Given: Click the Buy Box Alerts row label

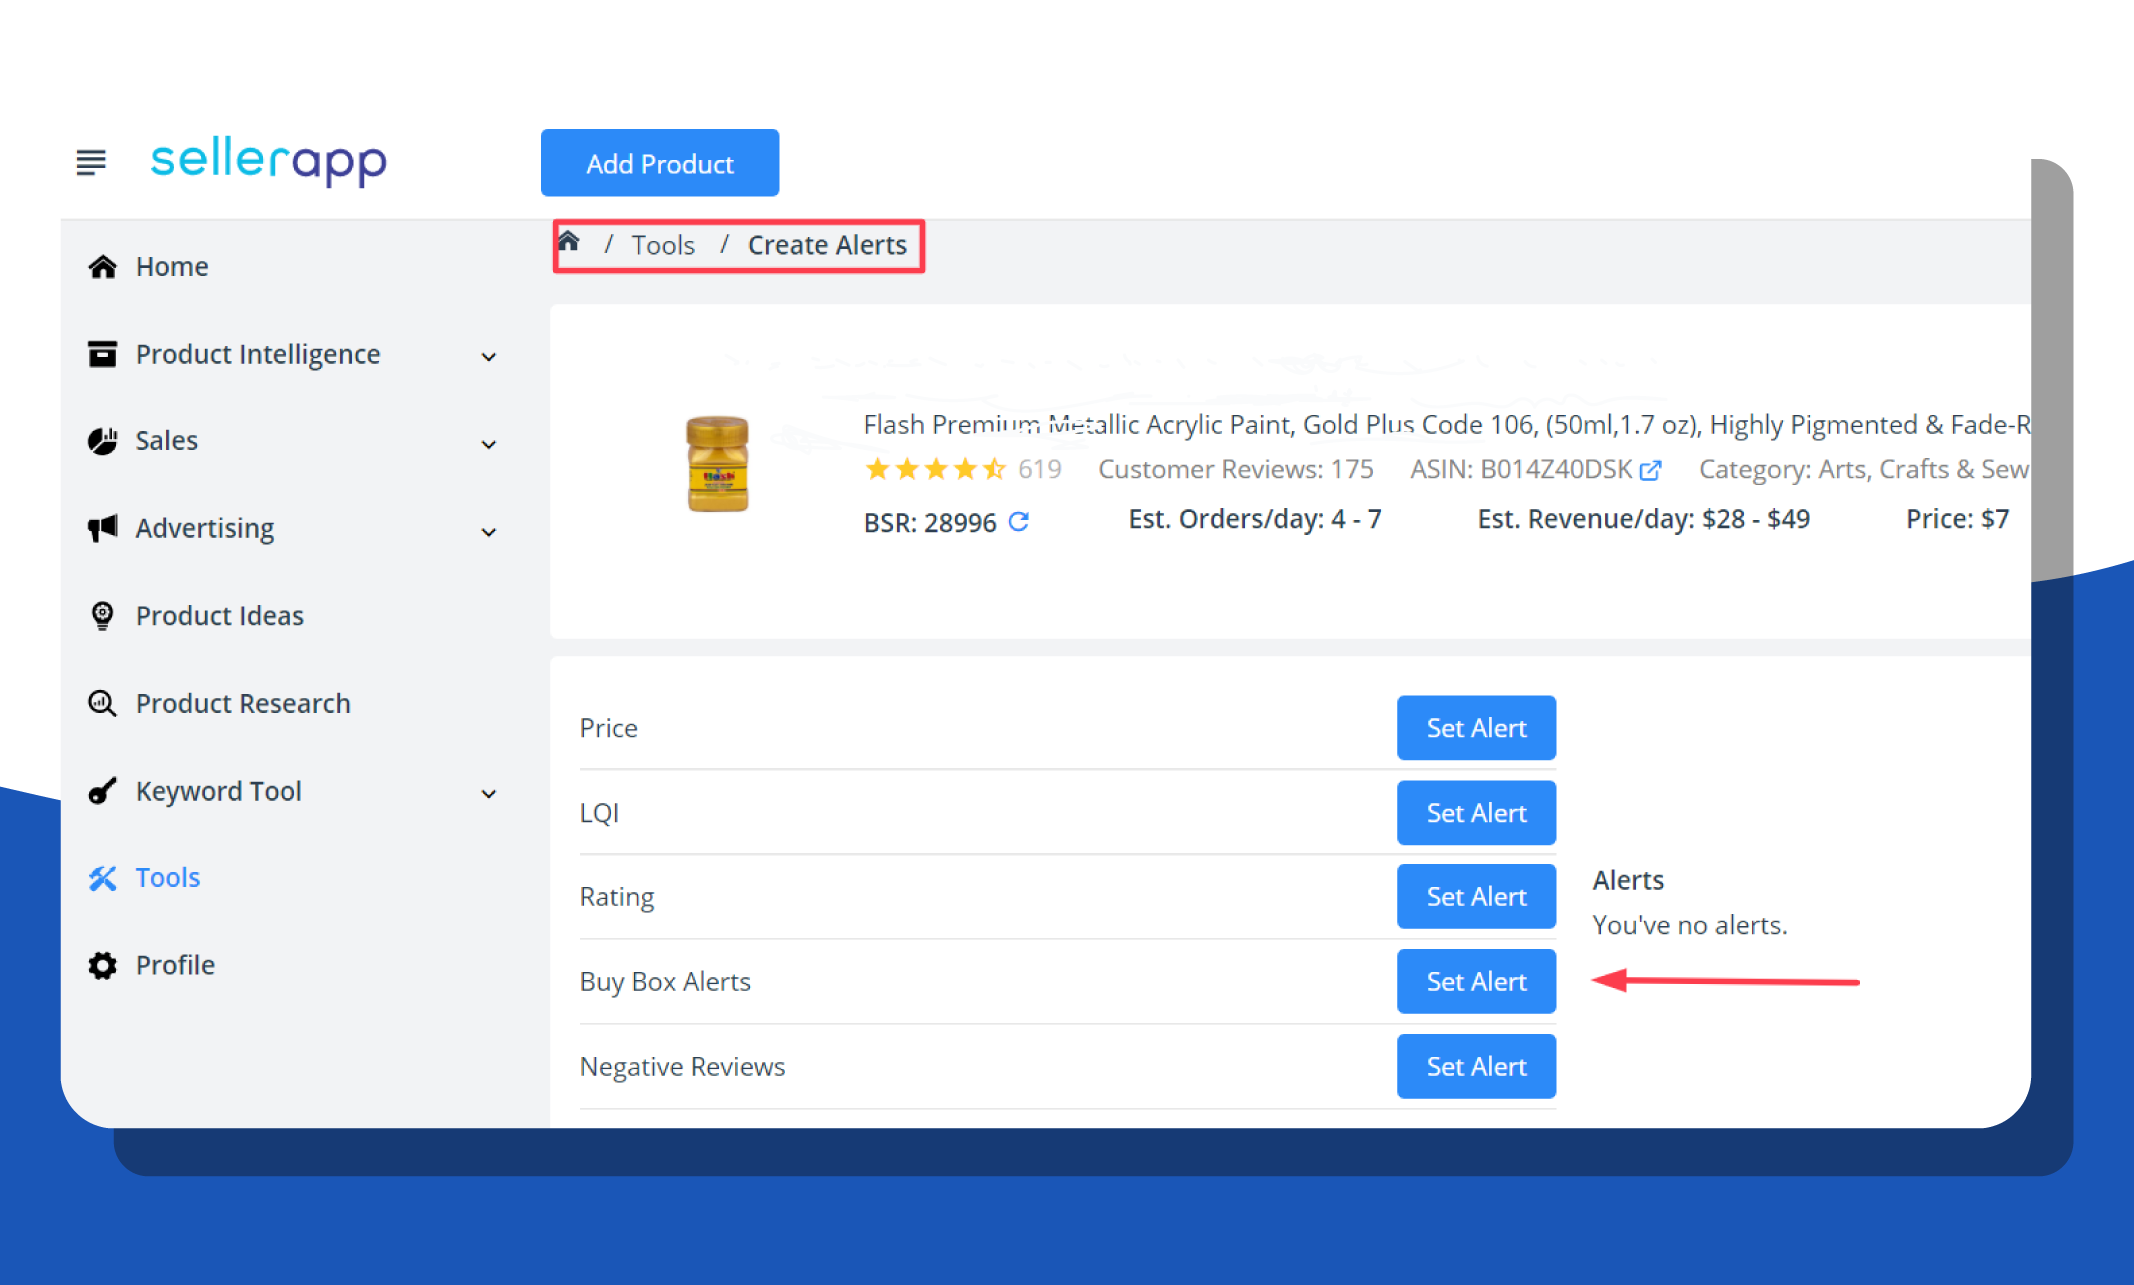Looking at the screenshot, I should (665, 982).
